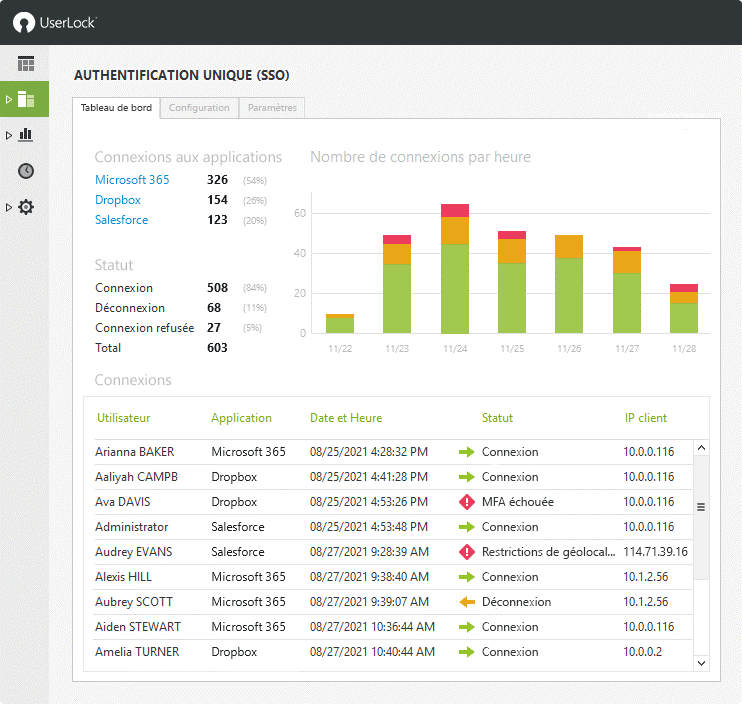This screenshot has width=742, height=704.
Task: Click green arrow icon in Arianna BAKER row
Action: [467, 452]
